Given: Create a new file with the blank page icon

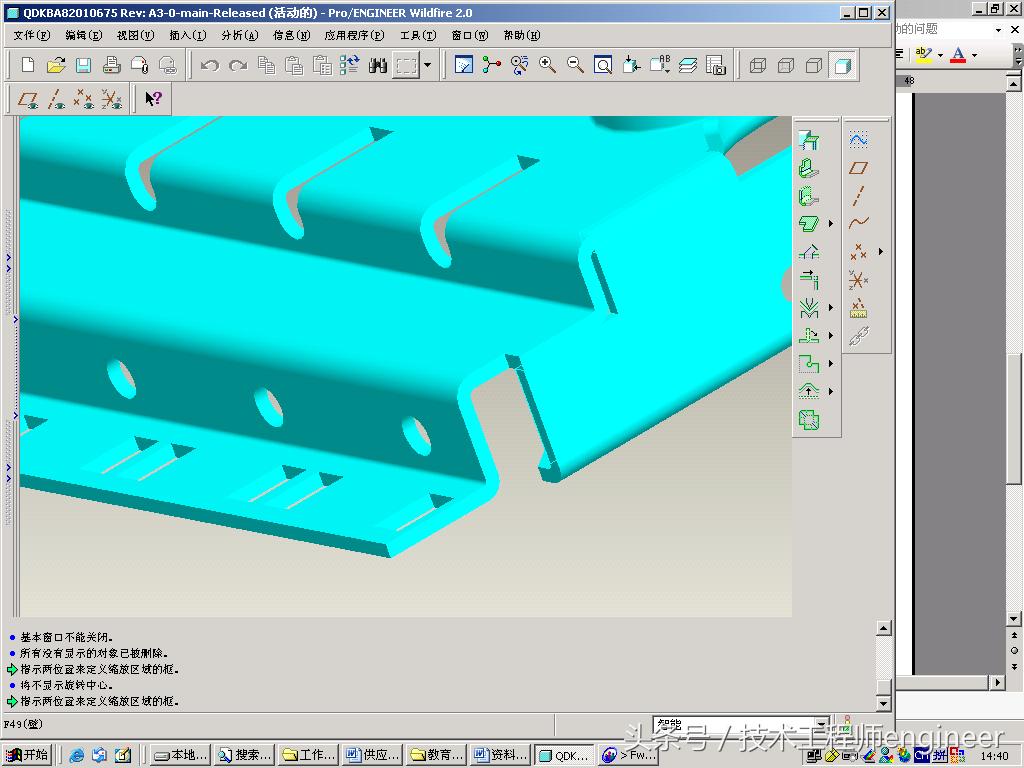Looking at the screenshot, I should (27, 65).
